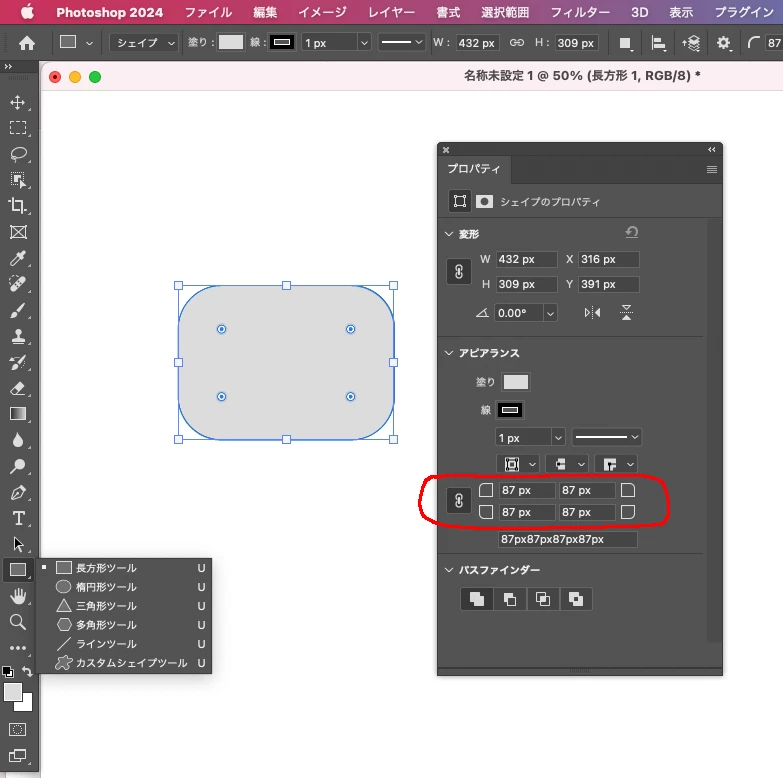783x778 pixels.
Task: Click 塗り swatch in Properties panel
Action: [516, 382]
